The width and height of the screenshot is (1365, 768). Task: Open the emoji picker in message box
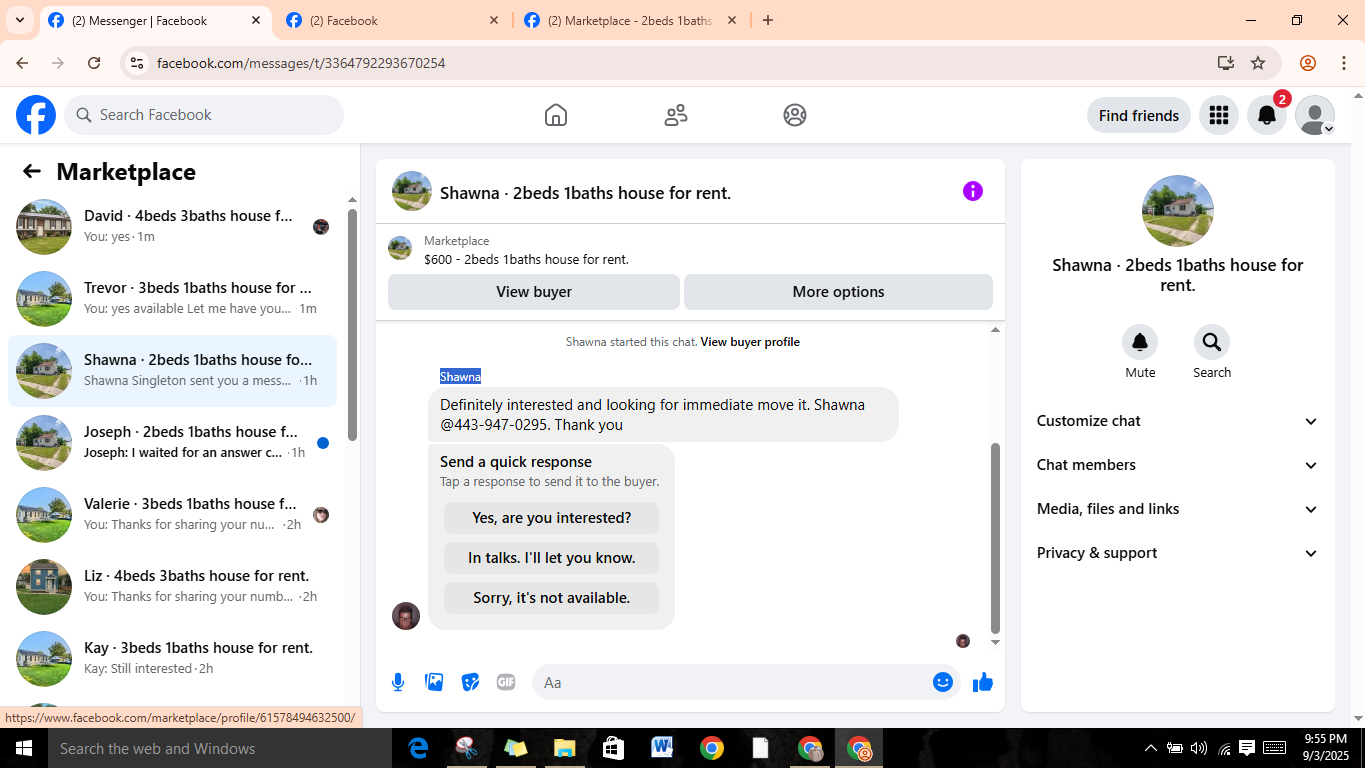coord(943,682)
